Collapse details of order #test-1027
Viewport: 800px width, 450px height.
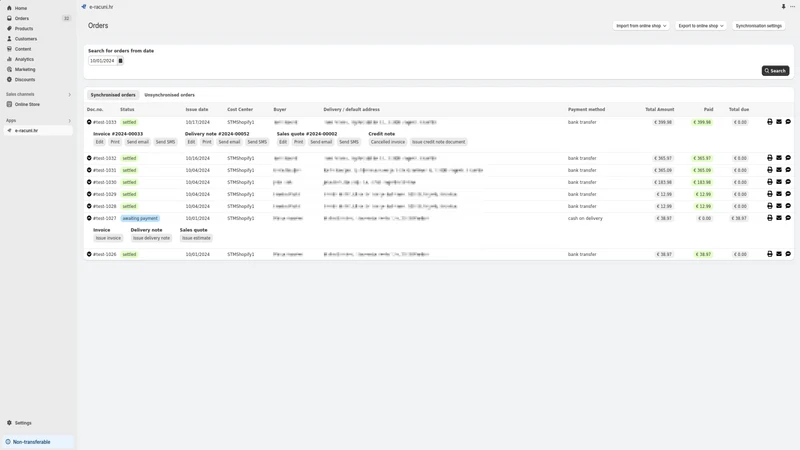click(89, 218)
